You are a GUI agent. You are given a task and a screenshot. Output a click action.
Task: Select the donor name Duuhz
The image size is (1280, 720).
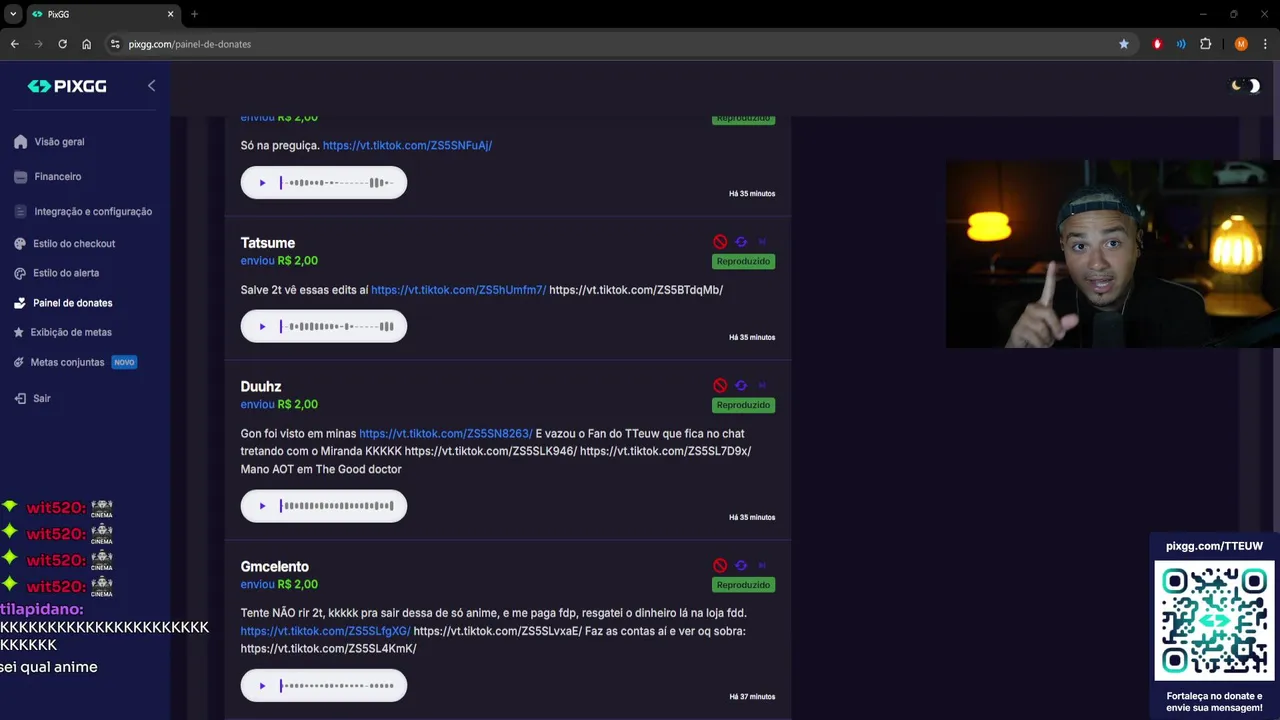click(x=261, y=387)
